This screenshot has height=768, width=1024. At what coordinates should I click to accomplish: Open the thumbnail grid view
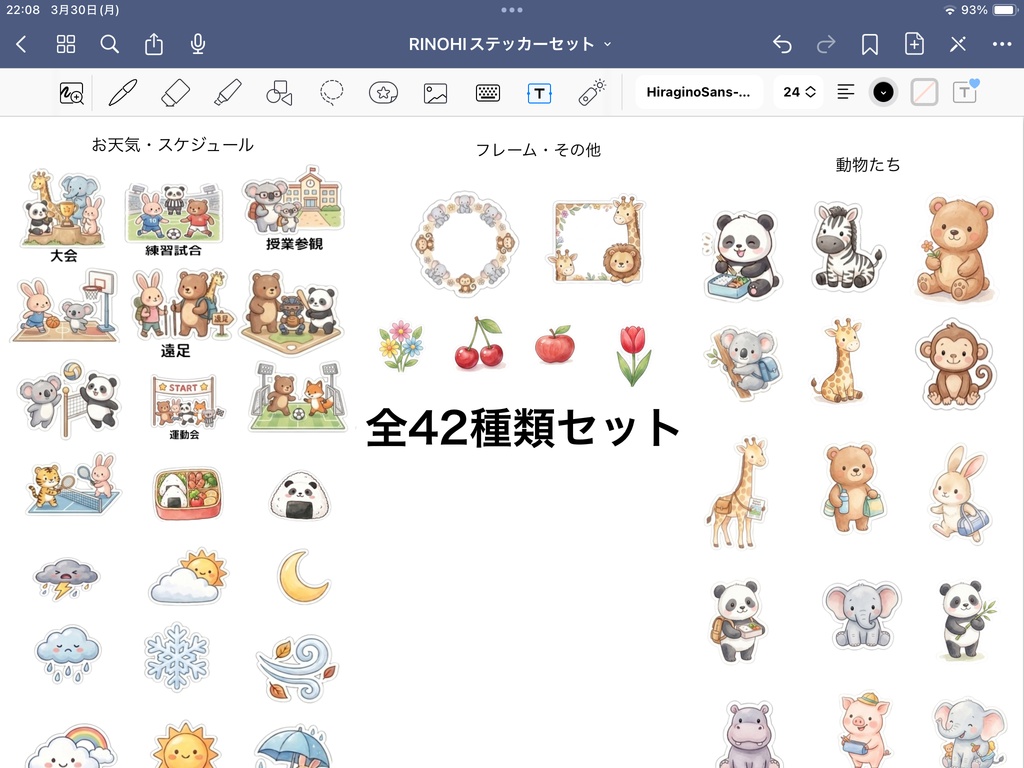[65, 44]
